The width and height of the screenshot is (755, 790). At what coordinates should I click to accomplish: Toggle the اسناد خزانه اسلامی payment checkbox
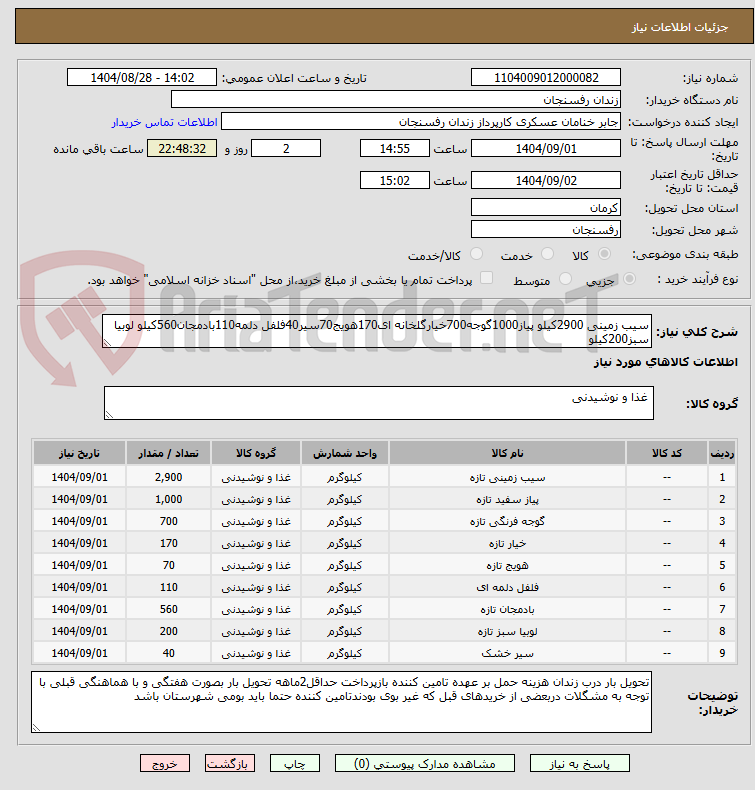pyautogui.click(x=486, y=278)
